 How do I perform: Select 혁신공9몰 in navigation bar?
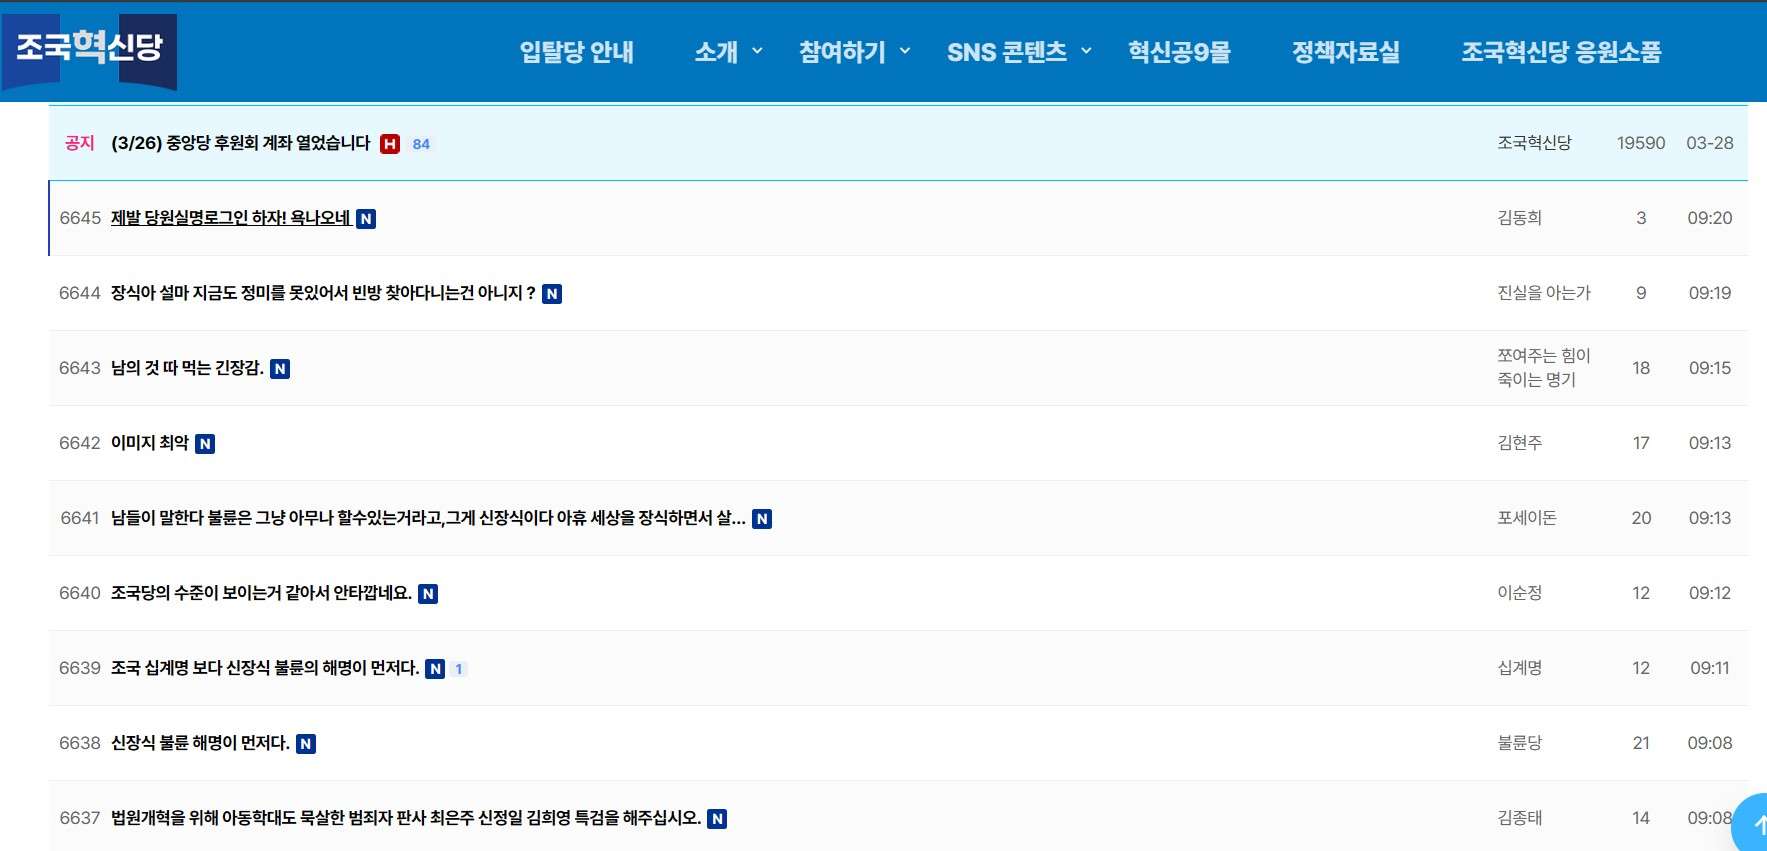pyautogui.click(x=1179, y=52)
